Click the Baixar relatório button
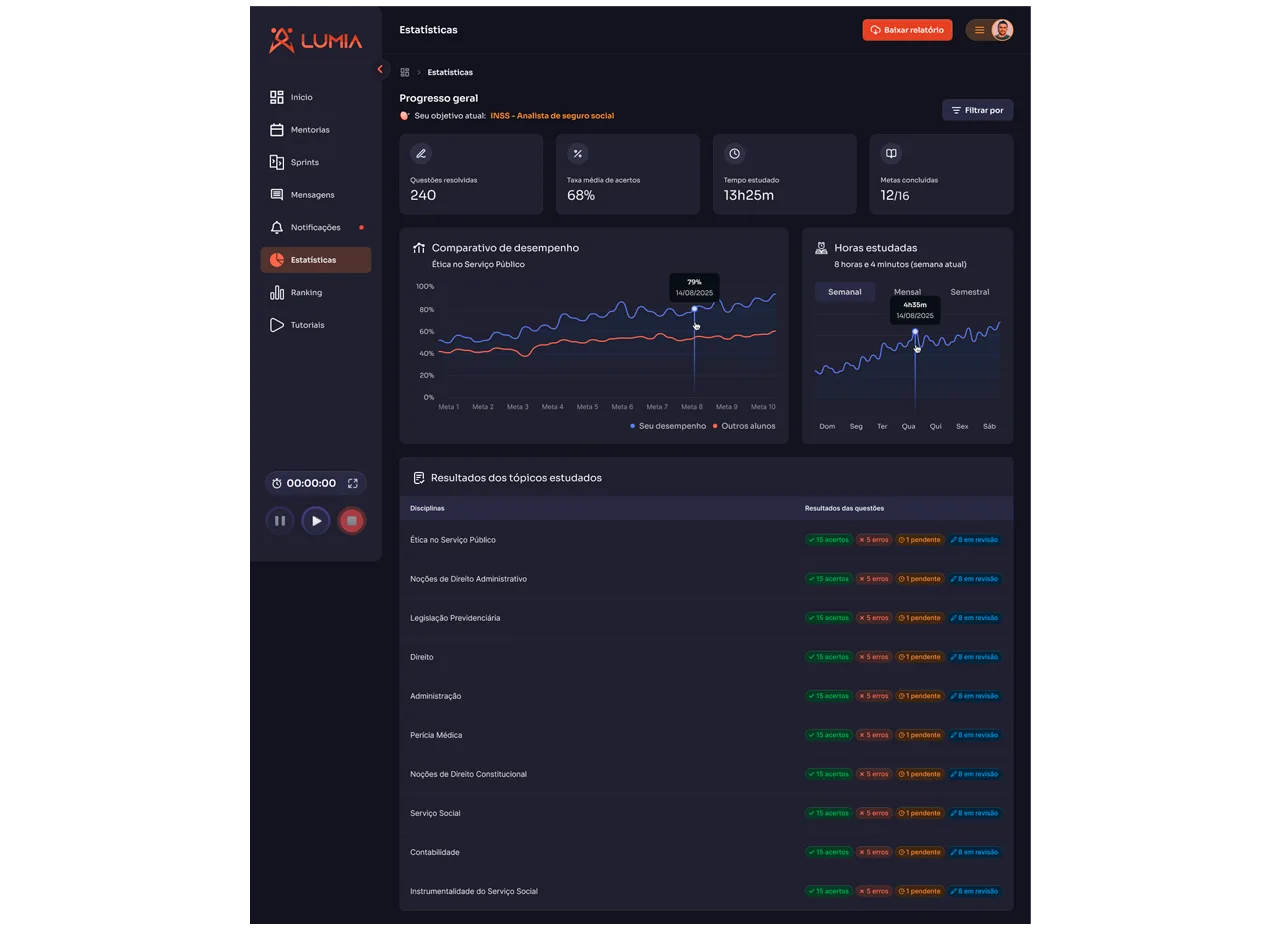Image resolution: width=1281 pixels, height=930 pixels. pyautogui.click(x=907, y=30)
